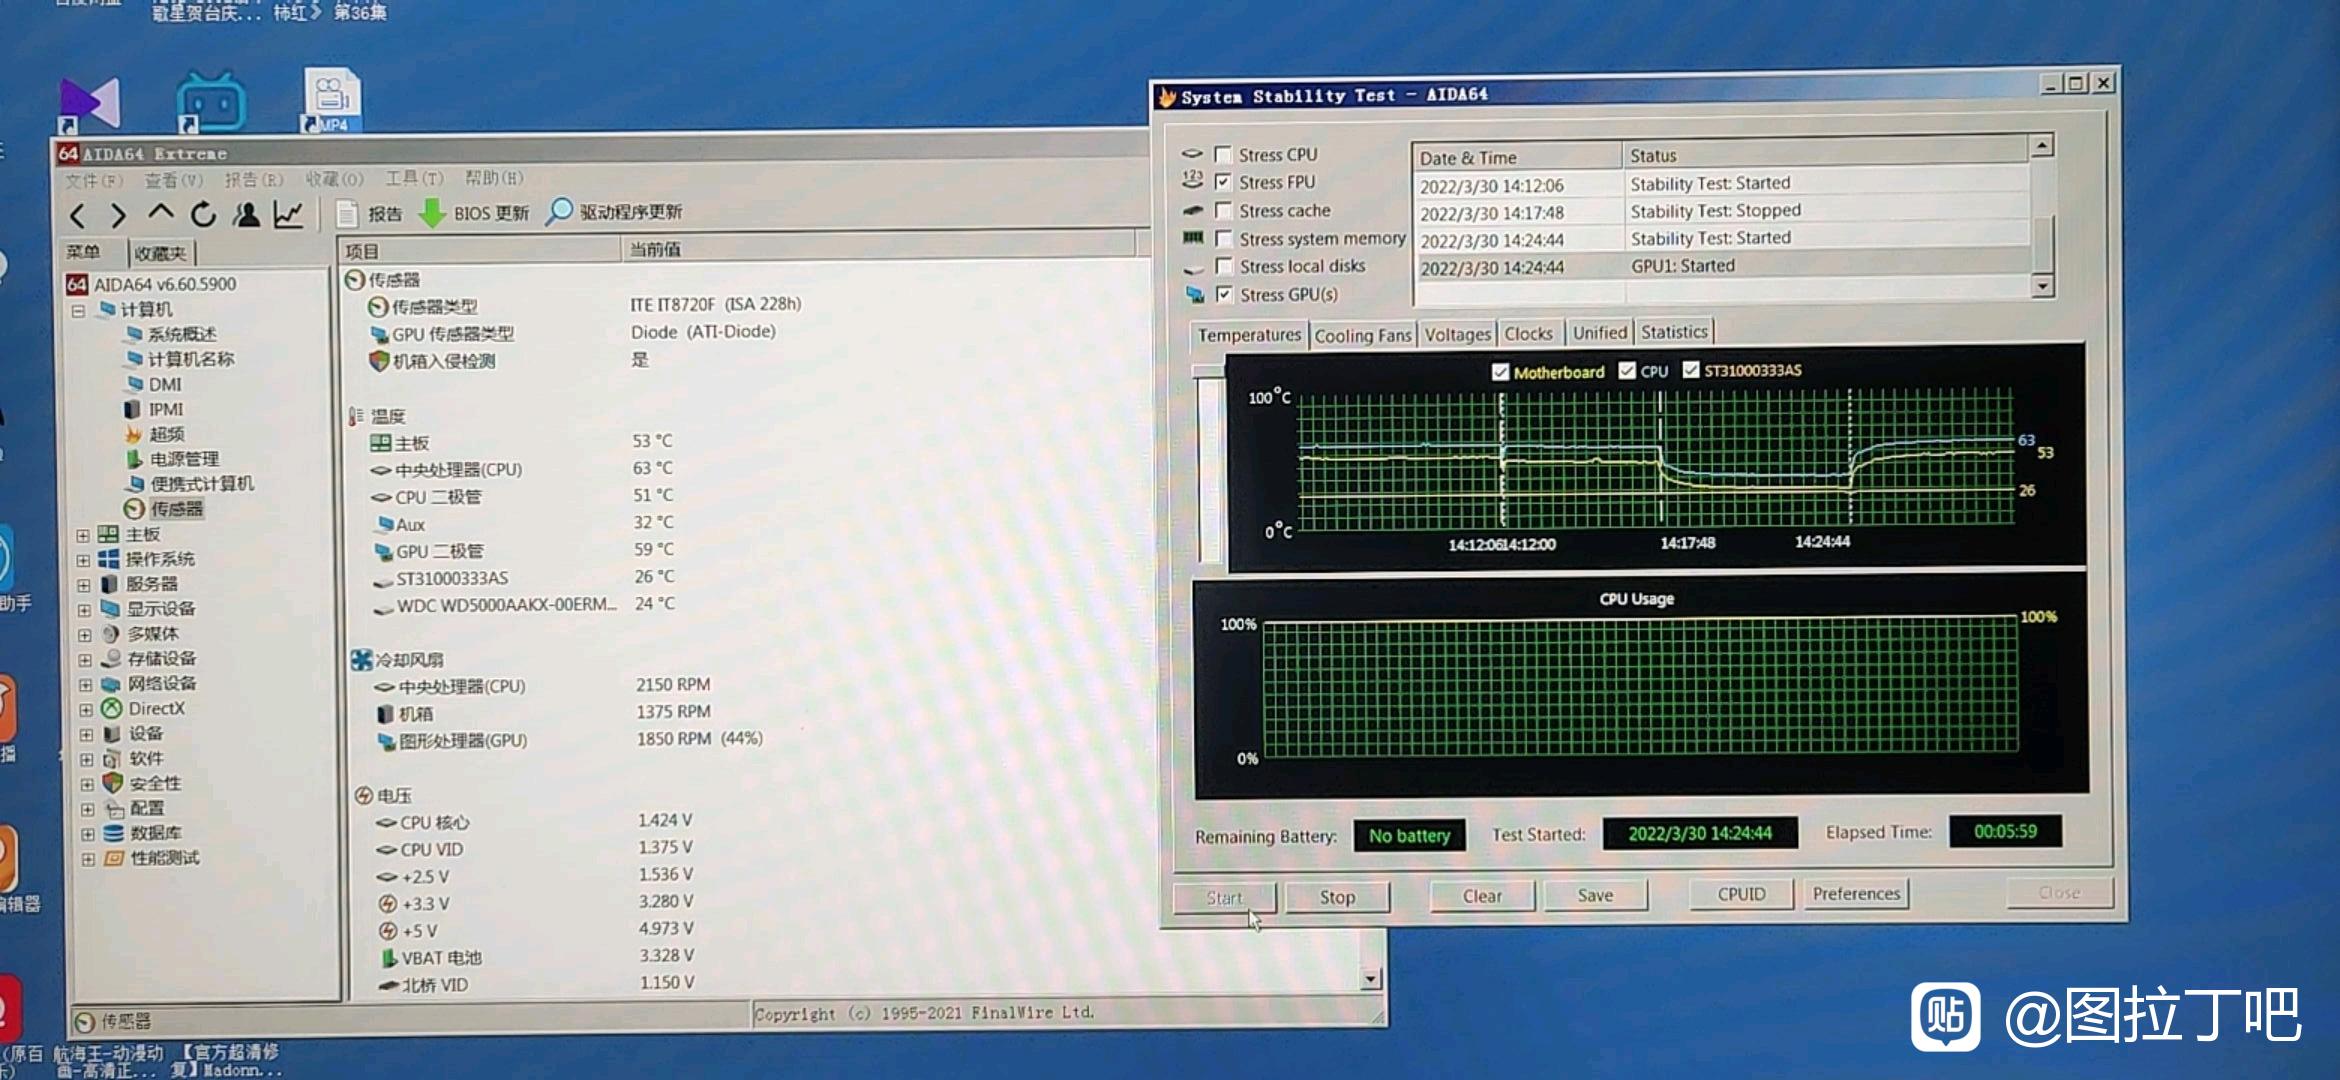Click log list scroll-down arrow
2340x1080 pixels.
coord(2042,286)
